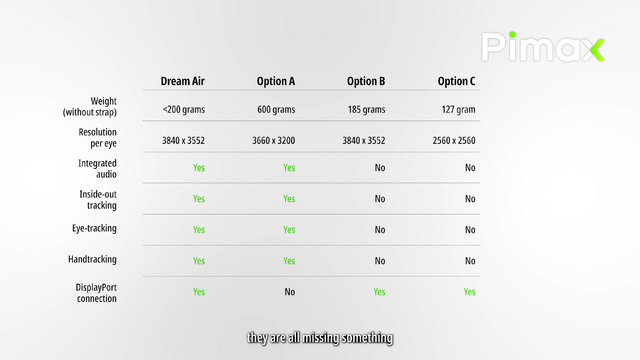
Task: Click the Option C column header
Action: click(456, 81)
